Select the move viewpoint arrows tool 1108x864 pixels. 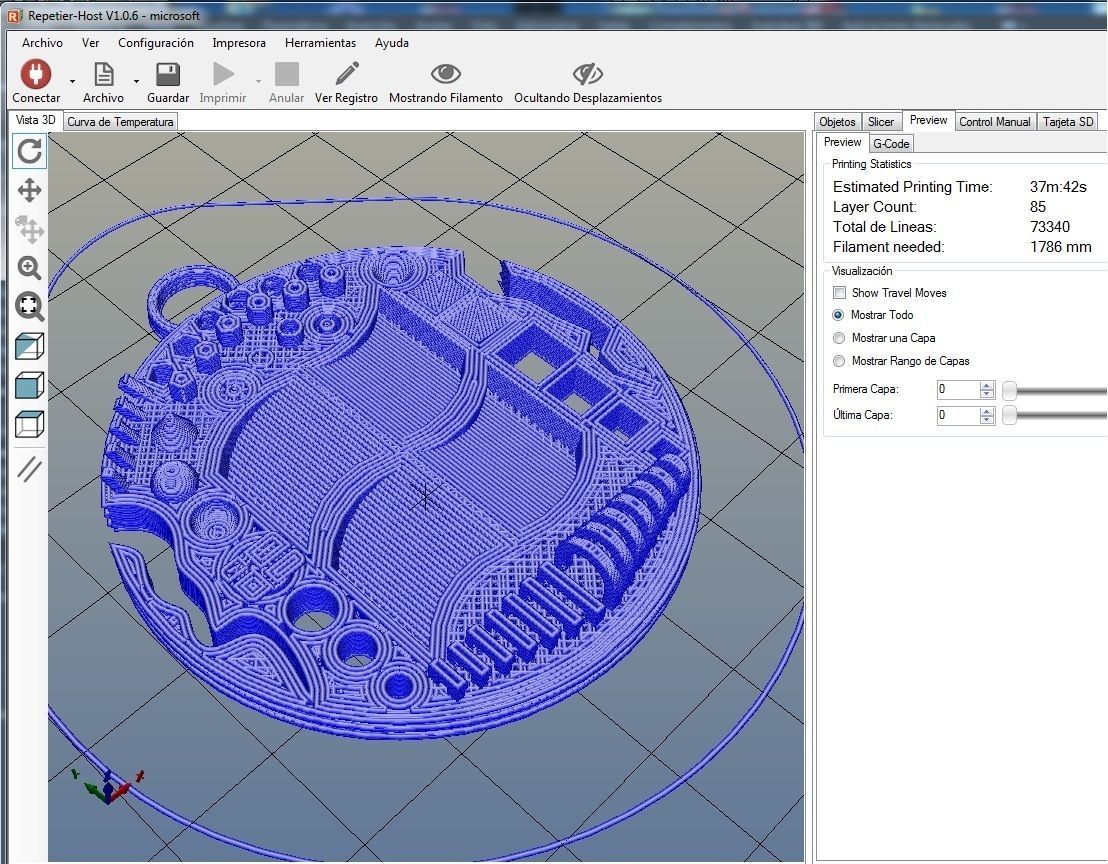click(30, 191)
